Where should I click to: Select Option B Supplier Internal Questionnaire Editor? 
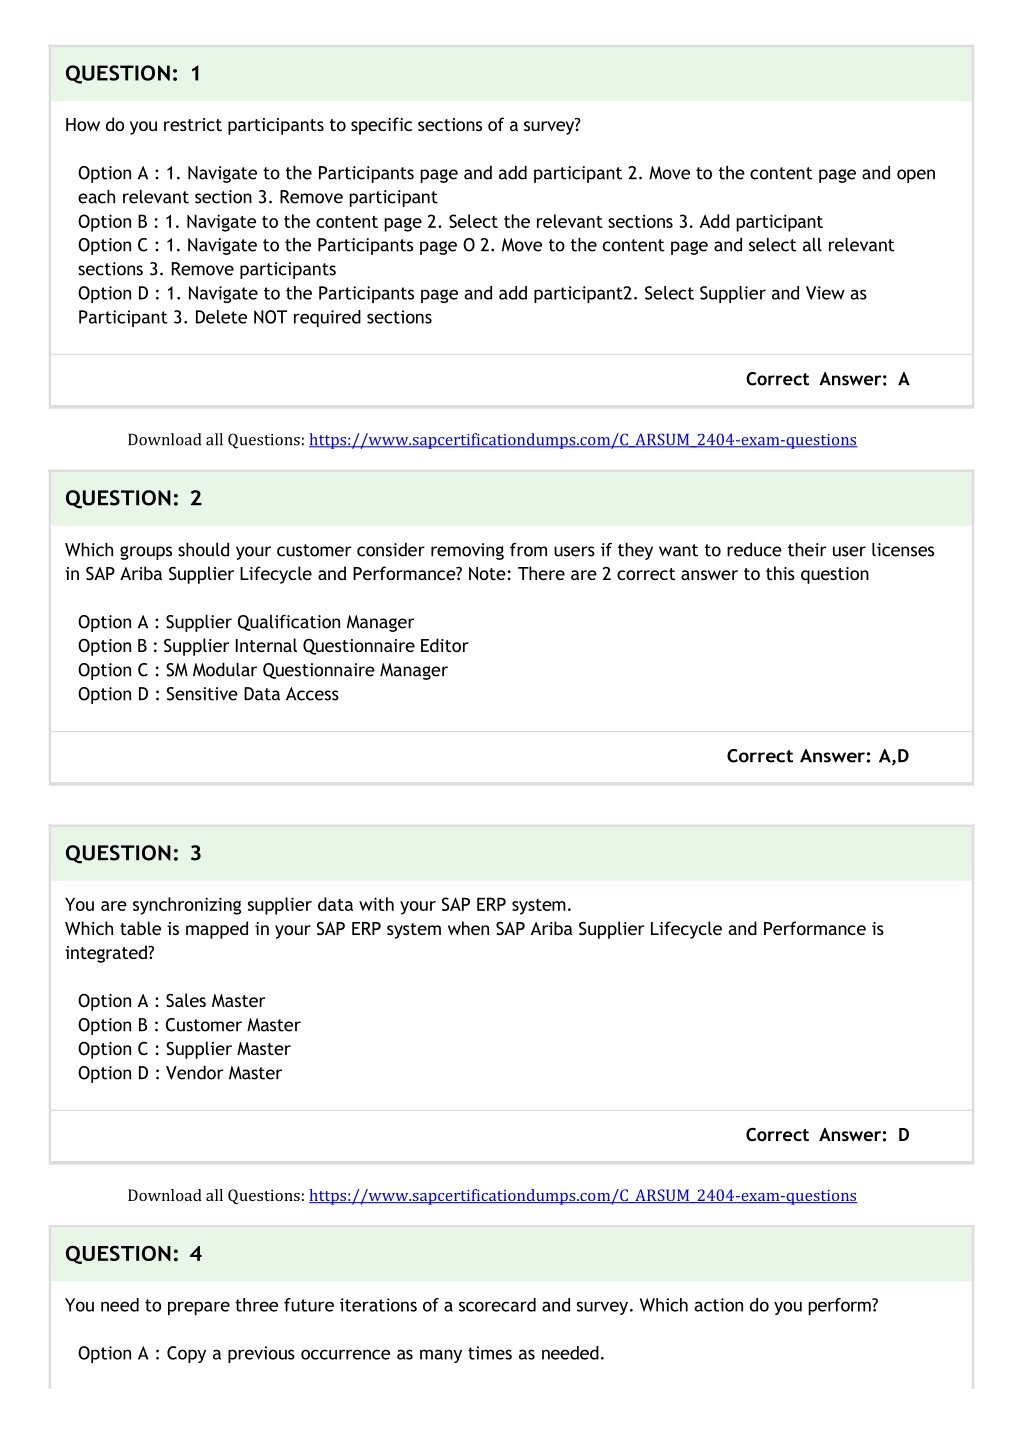(273, 646)
